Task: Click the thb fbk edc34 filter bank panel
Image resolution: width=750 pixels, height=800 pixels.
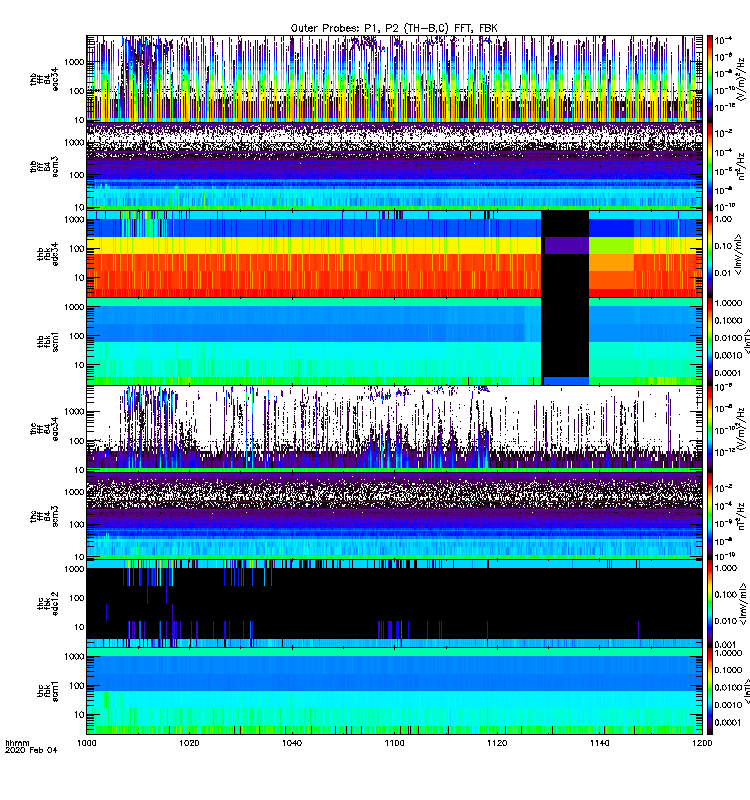Action: click(x=394, y=254)
